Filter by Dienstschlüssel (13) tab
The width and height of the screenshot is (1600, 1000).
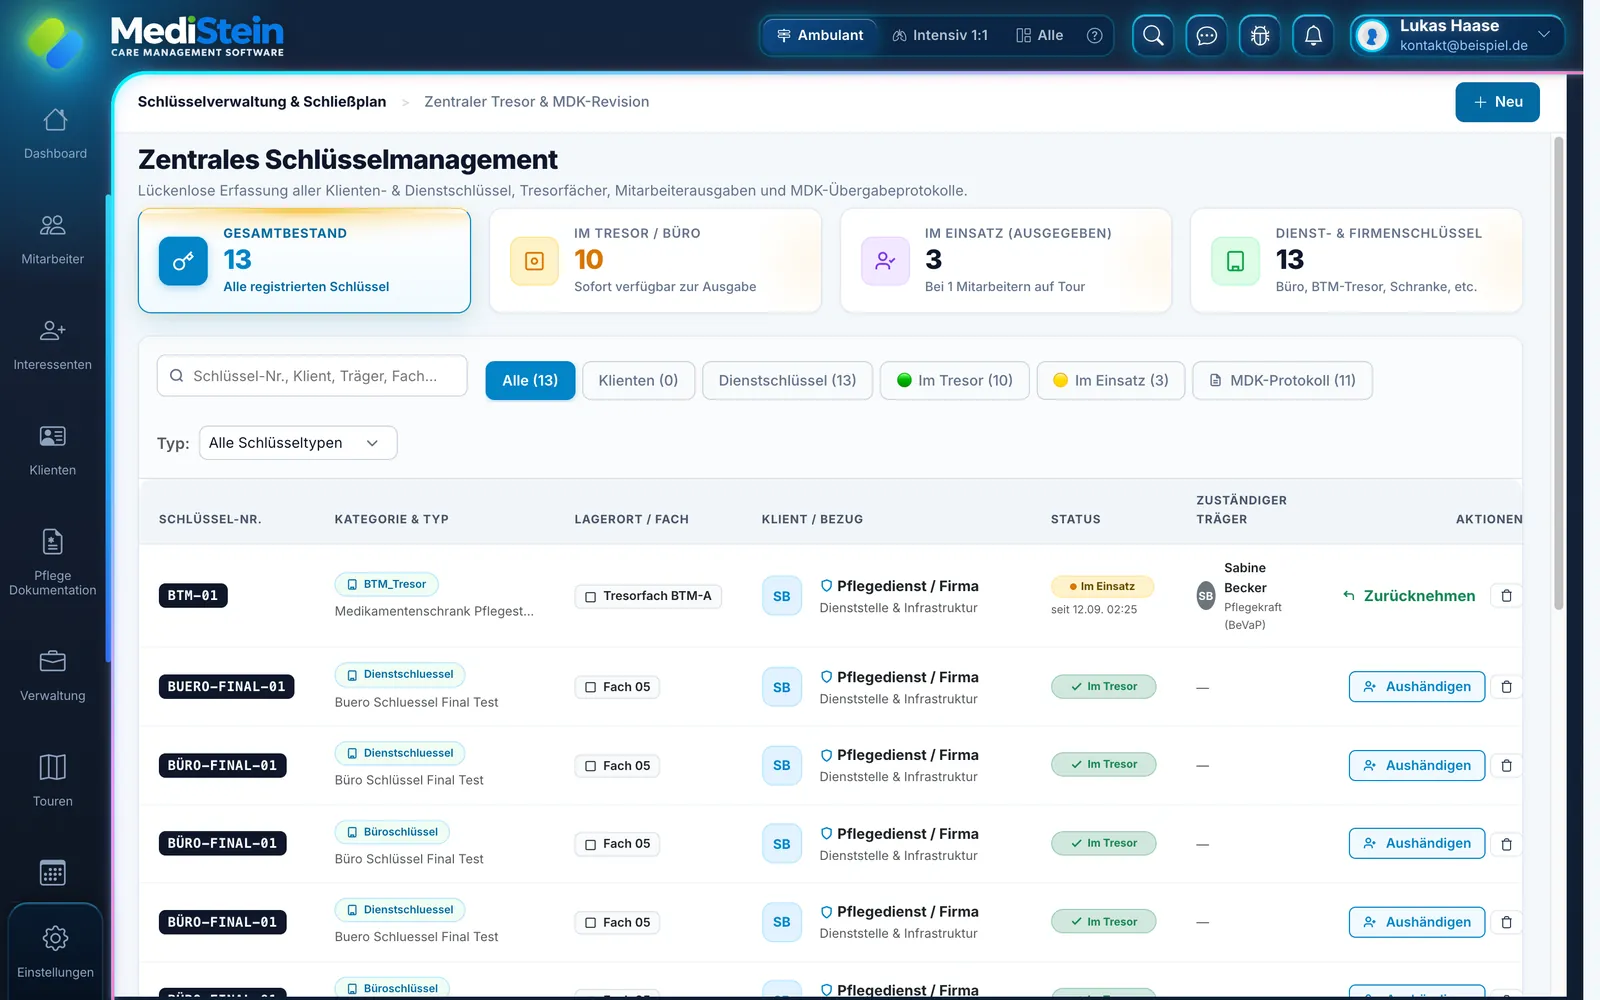[787, 381]
